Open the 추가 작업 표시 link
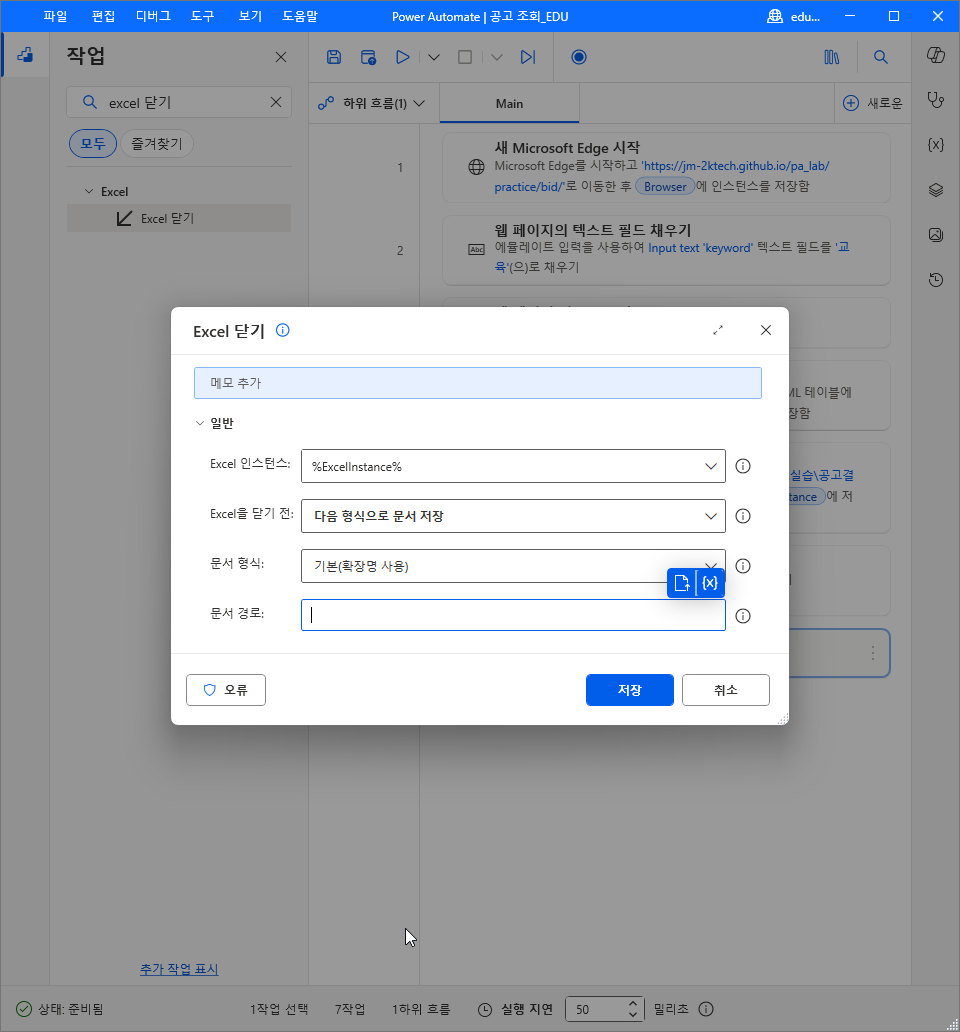 [x=179, y=969]
